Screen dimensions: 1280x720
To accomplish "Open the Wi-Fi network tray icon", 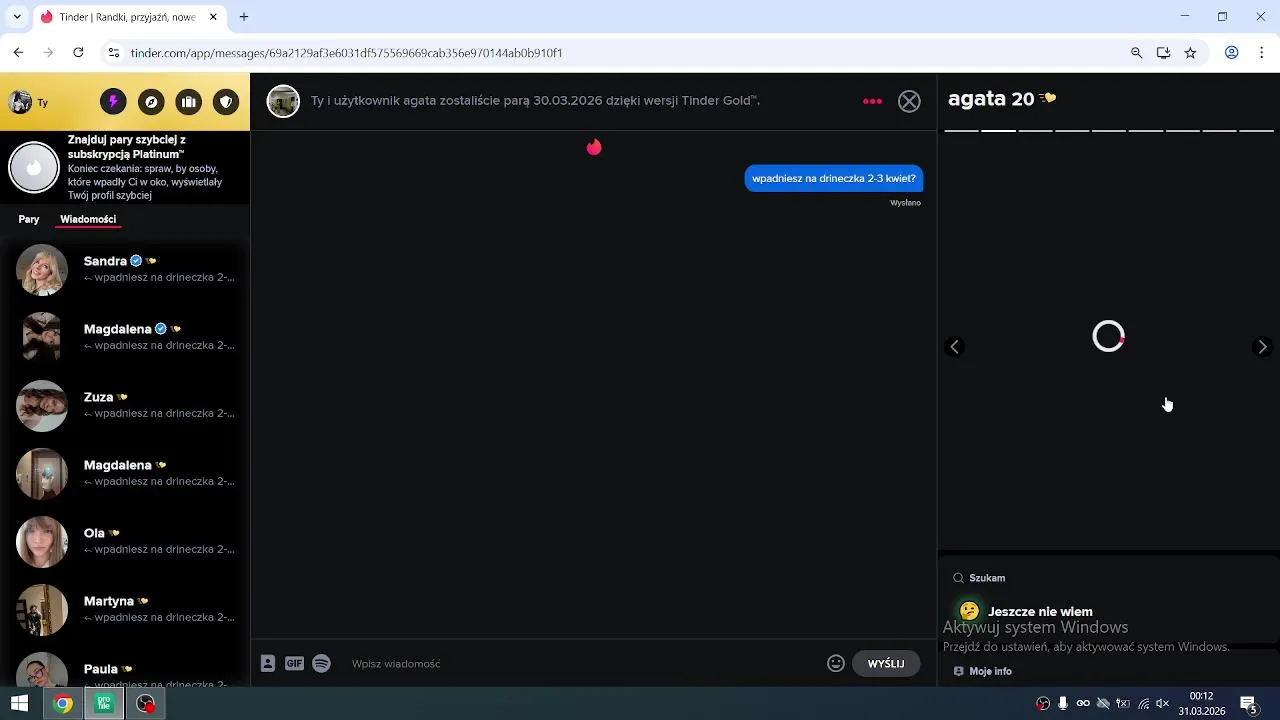I will pos(1143,704).
